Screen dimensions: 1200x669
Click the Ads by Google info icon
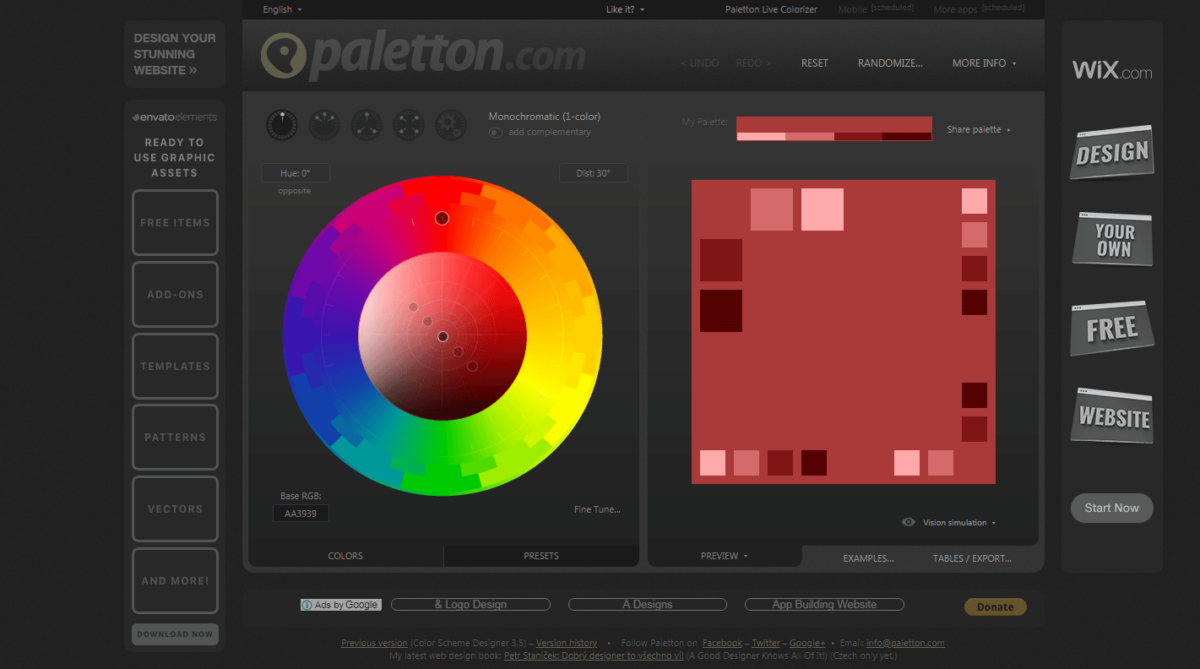[x=307, y=605]
